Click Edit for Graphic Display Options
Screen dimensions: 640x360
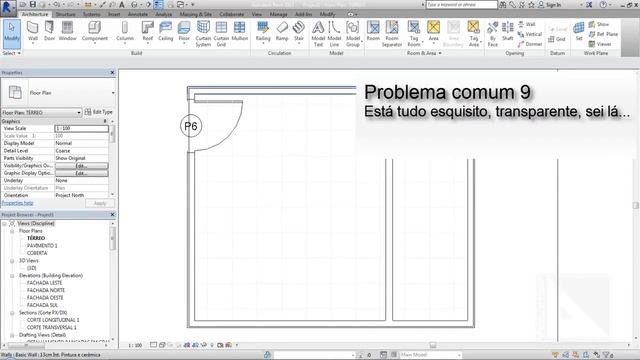(82, 173)
